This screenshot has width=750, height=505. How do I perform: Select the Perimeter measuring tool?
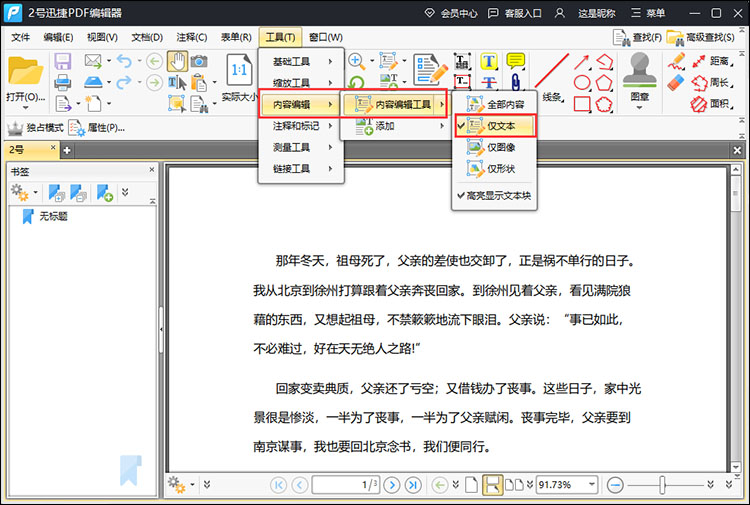point(711,82)
